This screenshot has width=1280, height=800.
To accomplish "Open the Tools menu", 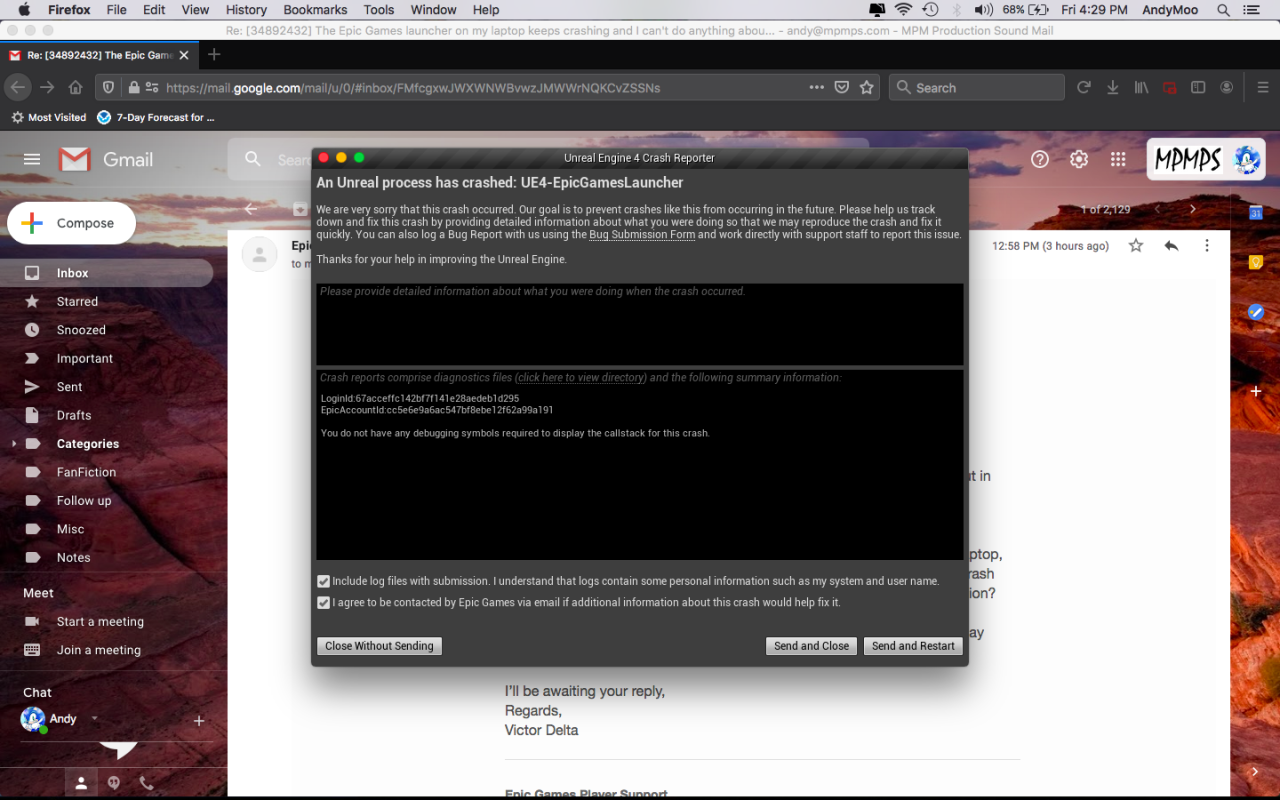I will coord(379,10).
